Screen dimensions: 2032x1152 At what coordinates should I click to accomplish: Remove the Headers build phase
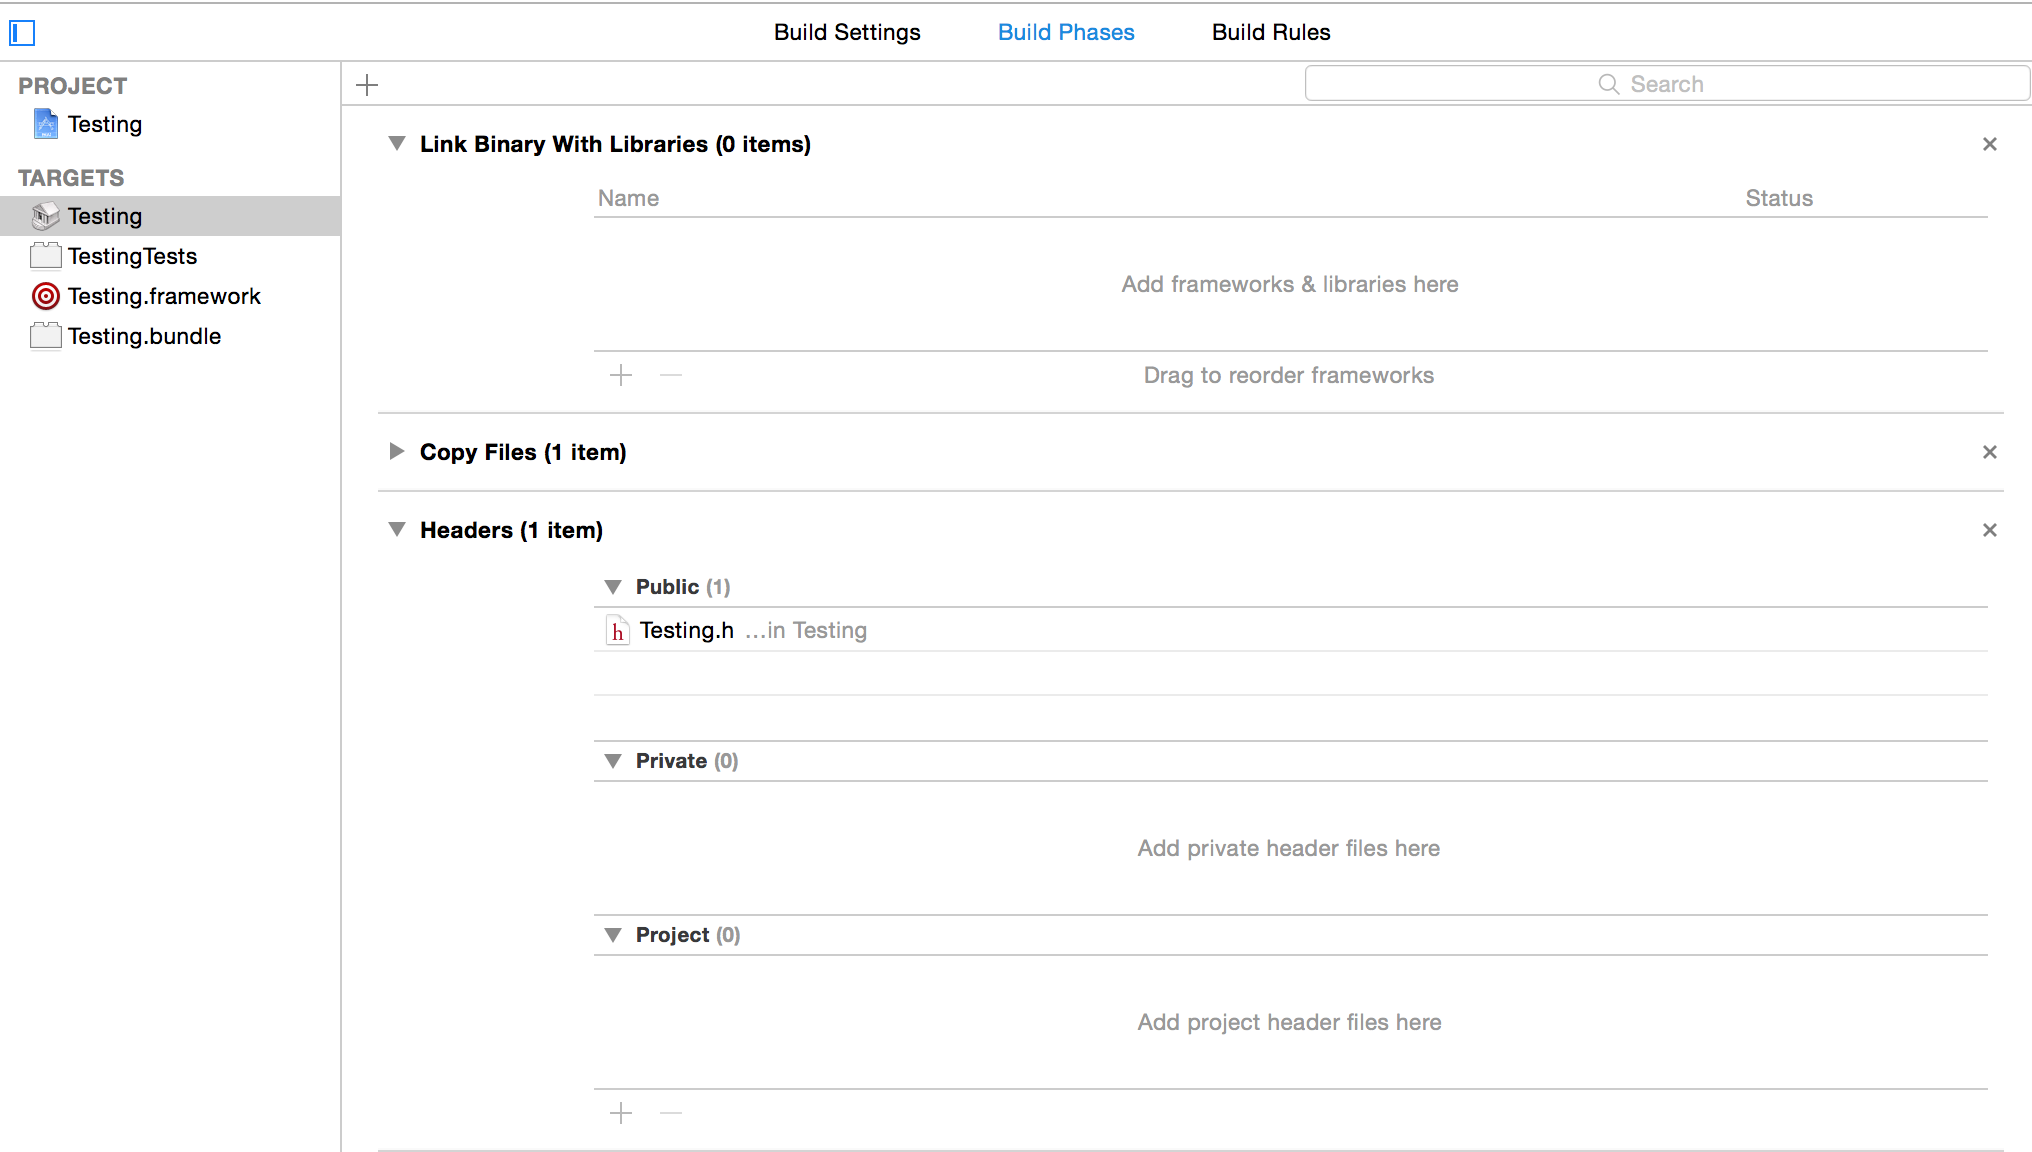point(1989,530)
